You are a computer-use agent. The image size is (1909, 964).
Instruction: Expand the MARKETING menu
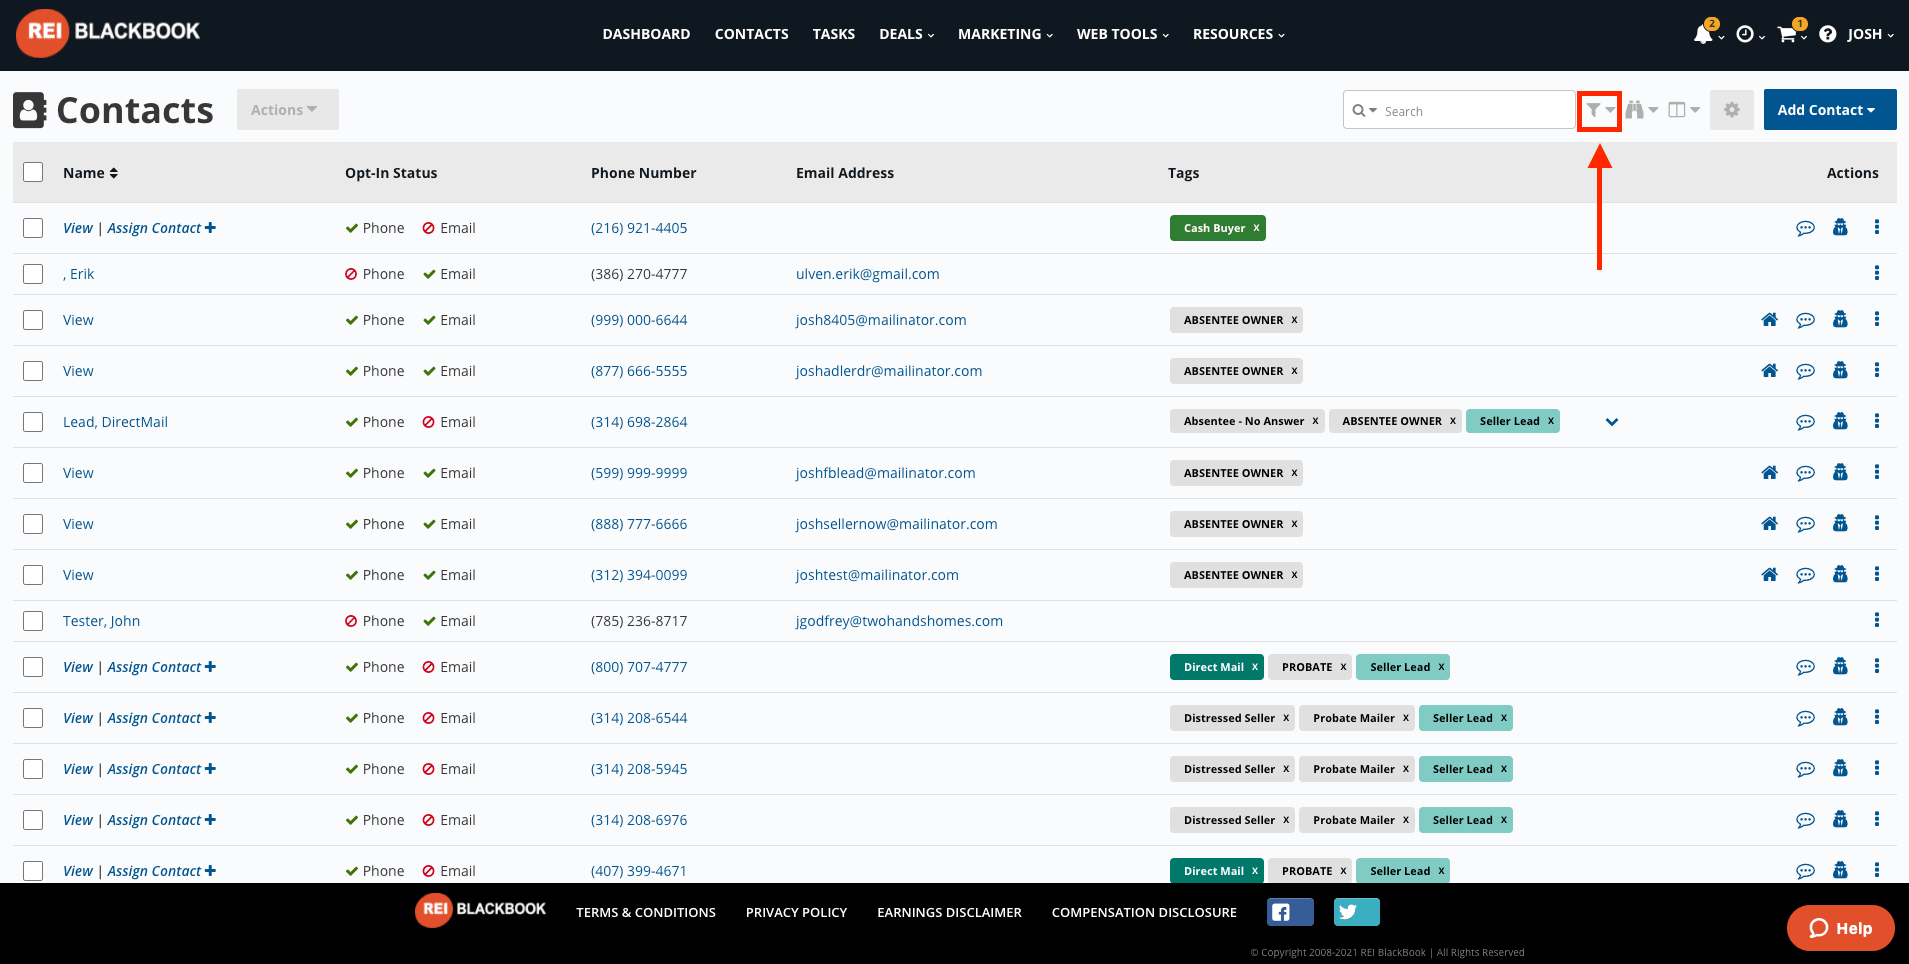(1005, 34)
